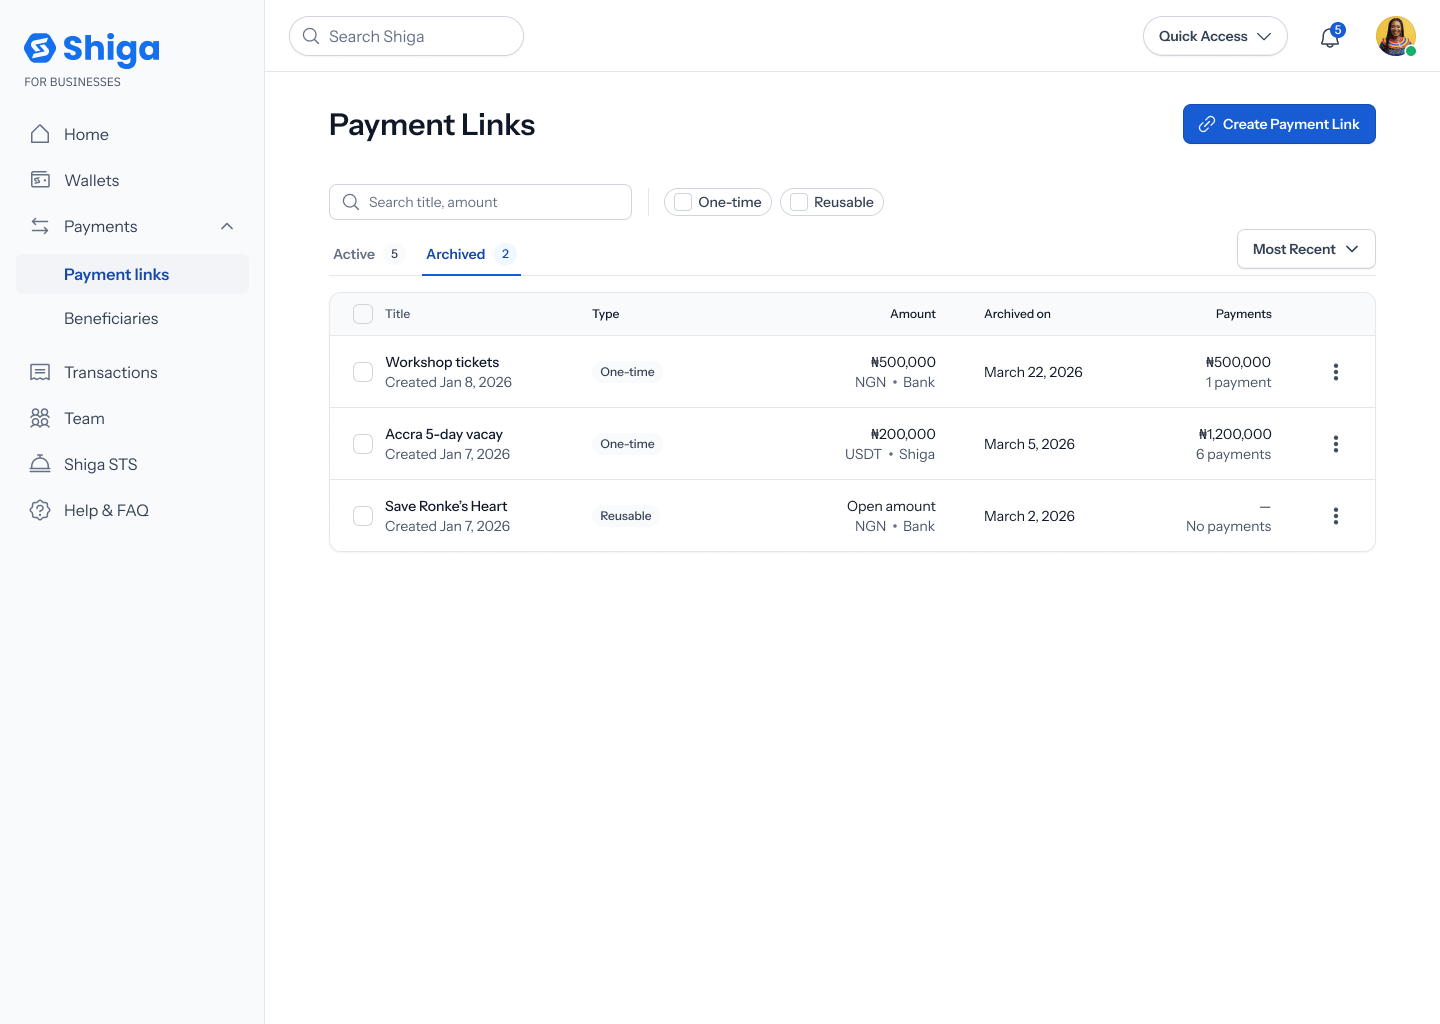
Task: Go to Wallets via sidebar icon
Action: pyautogui.click(x=40, y=180)
